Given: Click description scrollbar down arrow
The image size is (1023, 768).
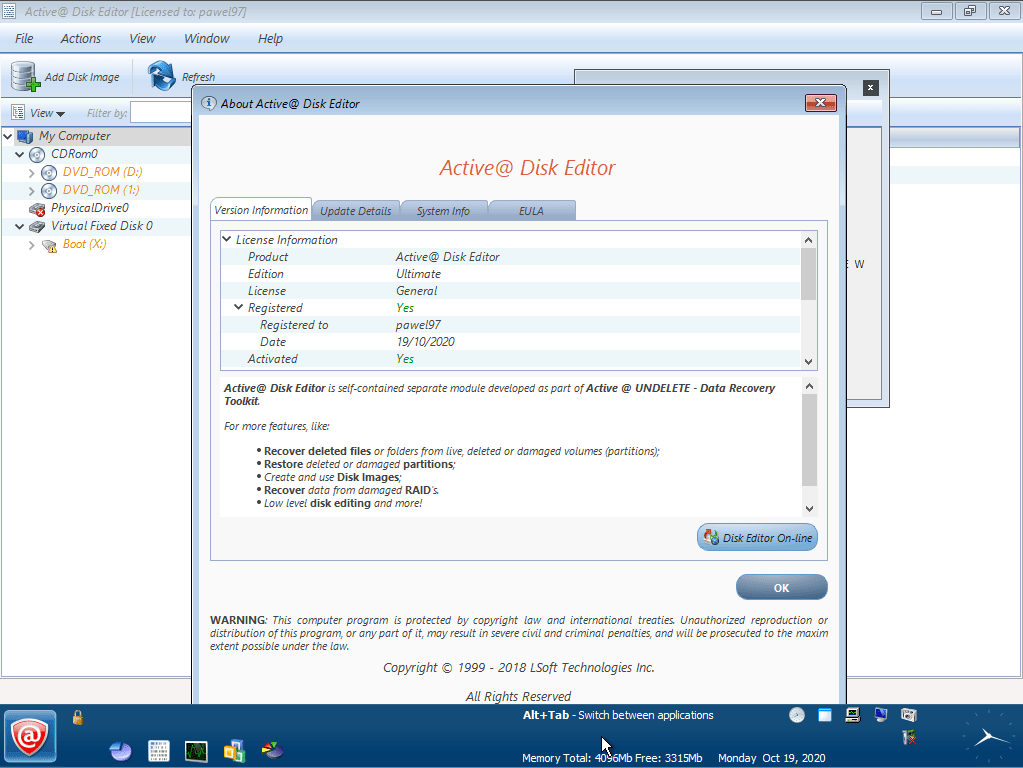Looking at the screenshot, I should pos(809,509).
